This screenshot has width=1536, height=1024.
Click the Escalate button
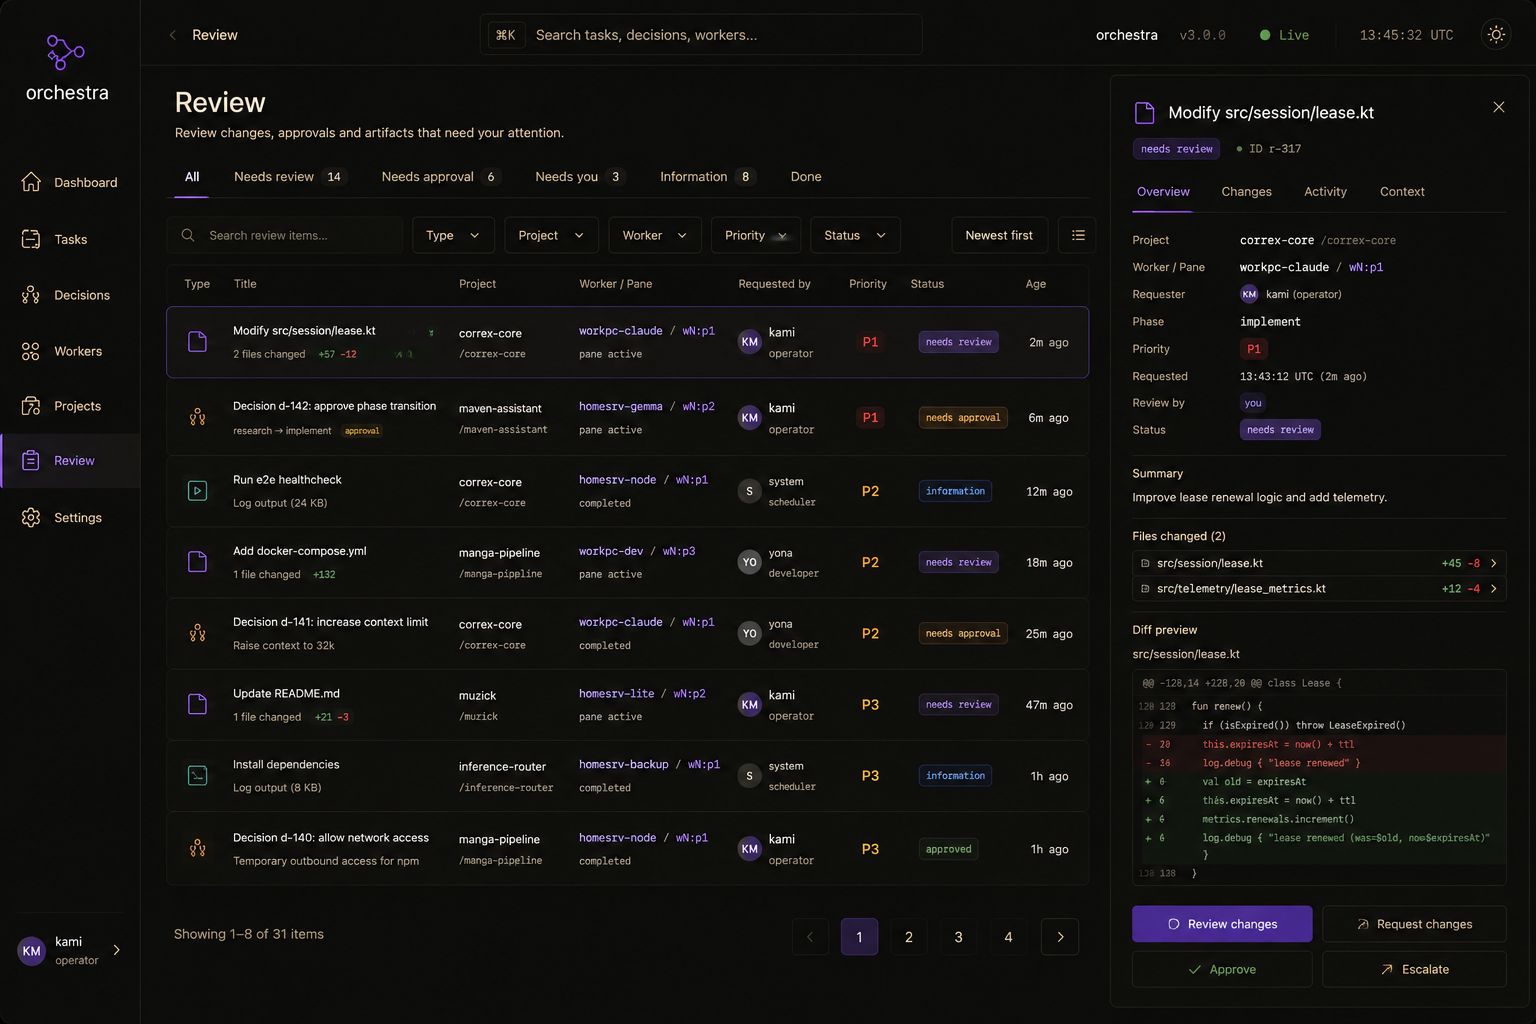coord(1414,970)
